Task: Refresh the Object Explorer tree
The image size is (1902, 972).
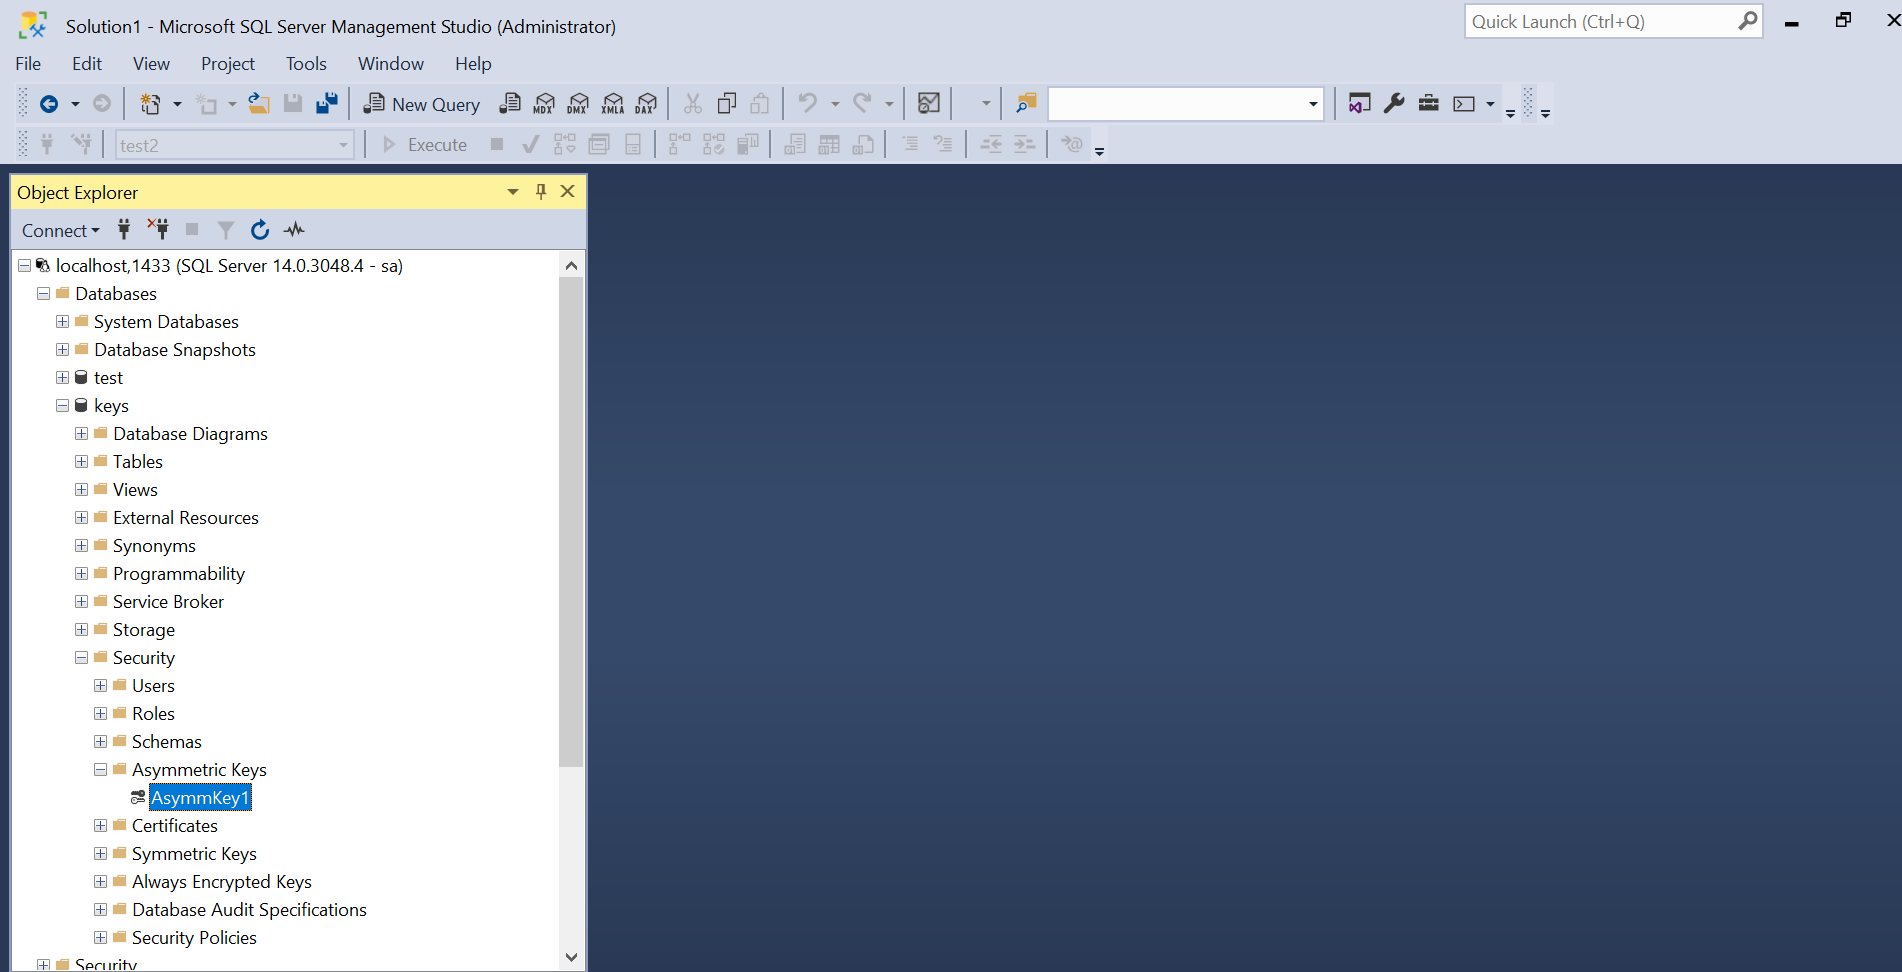Action: pos(260,230)
